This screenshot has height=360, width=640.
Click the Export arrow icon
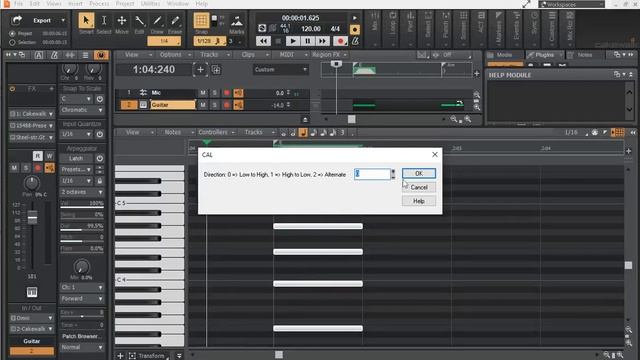point(17,20)
